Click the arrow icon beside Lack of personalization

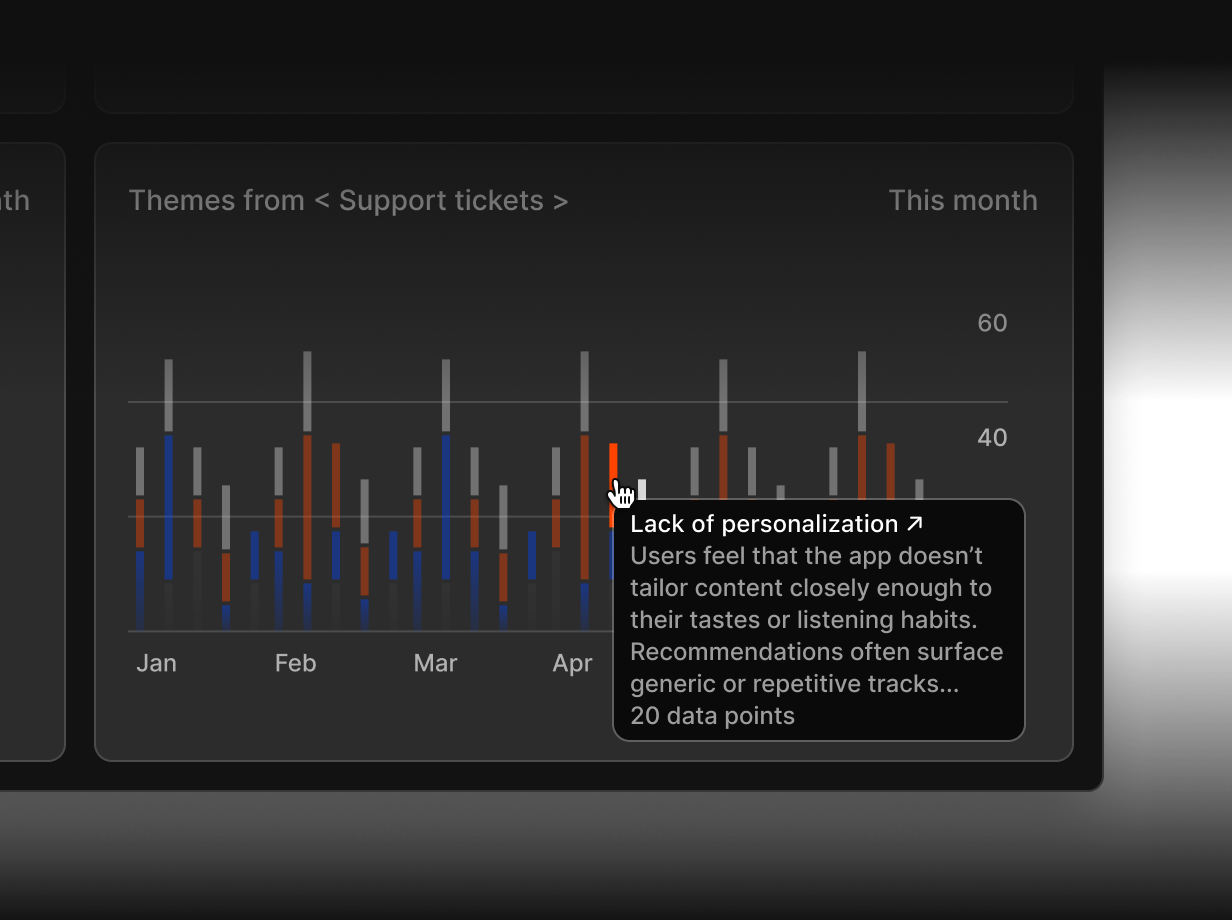[x=914, y=523]
